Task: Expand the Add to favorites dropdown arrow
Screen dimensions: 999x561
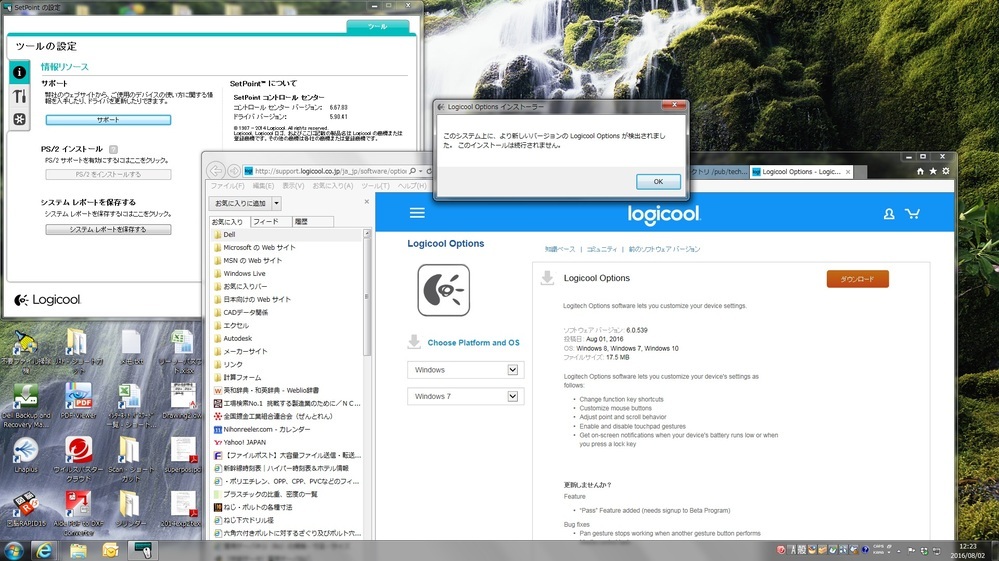Action: pos(277,203)
